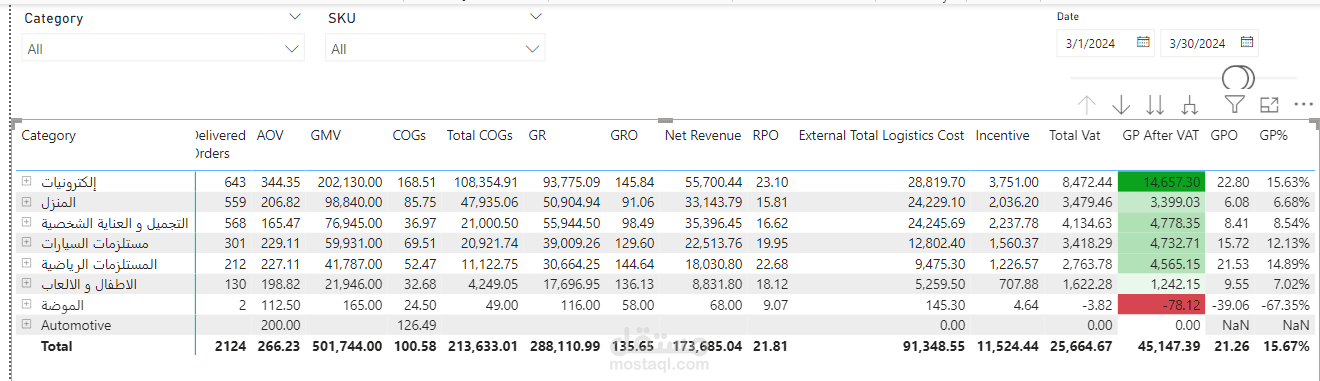Expand the Automotive category row
Image resolution: width=1320 pixels, height=381 pixels.
click(26, 325)
